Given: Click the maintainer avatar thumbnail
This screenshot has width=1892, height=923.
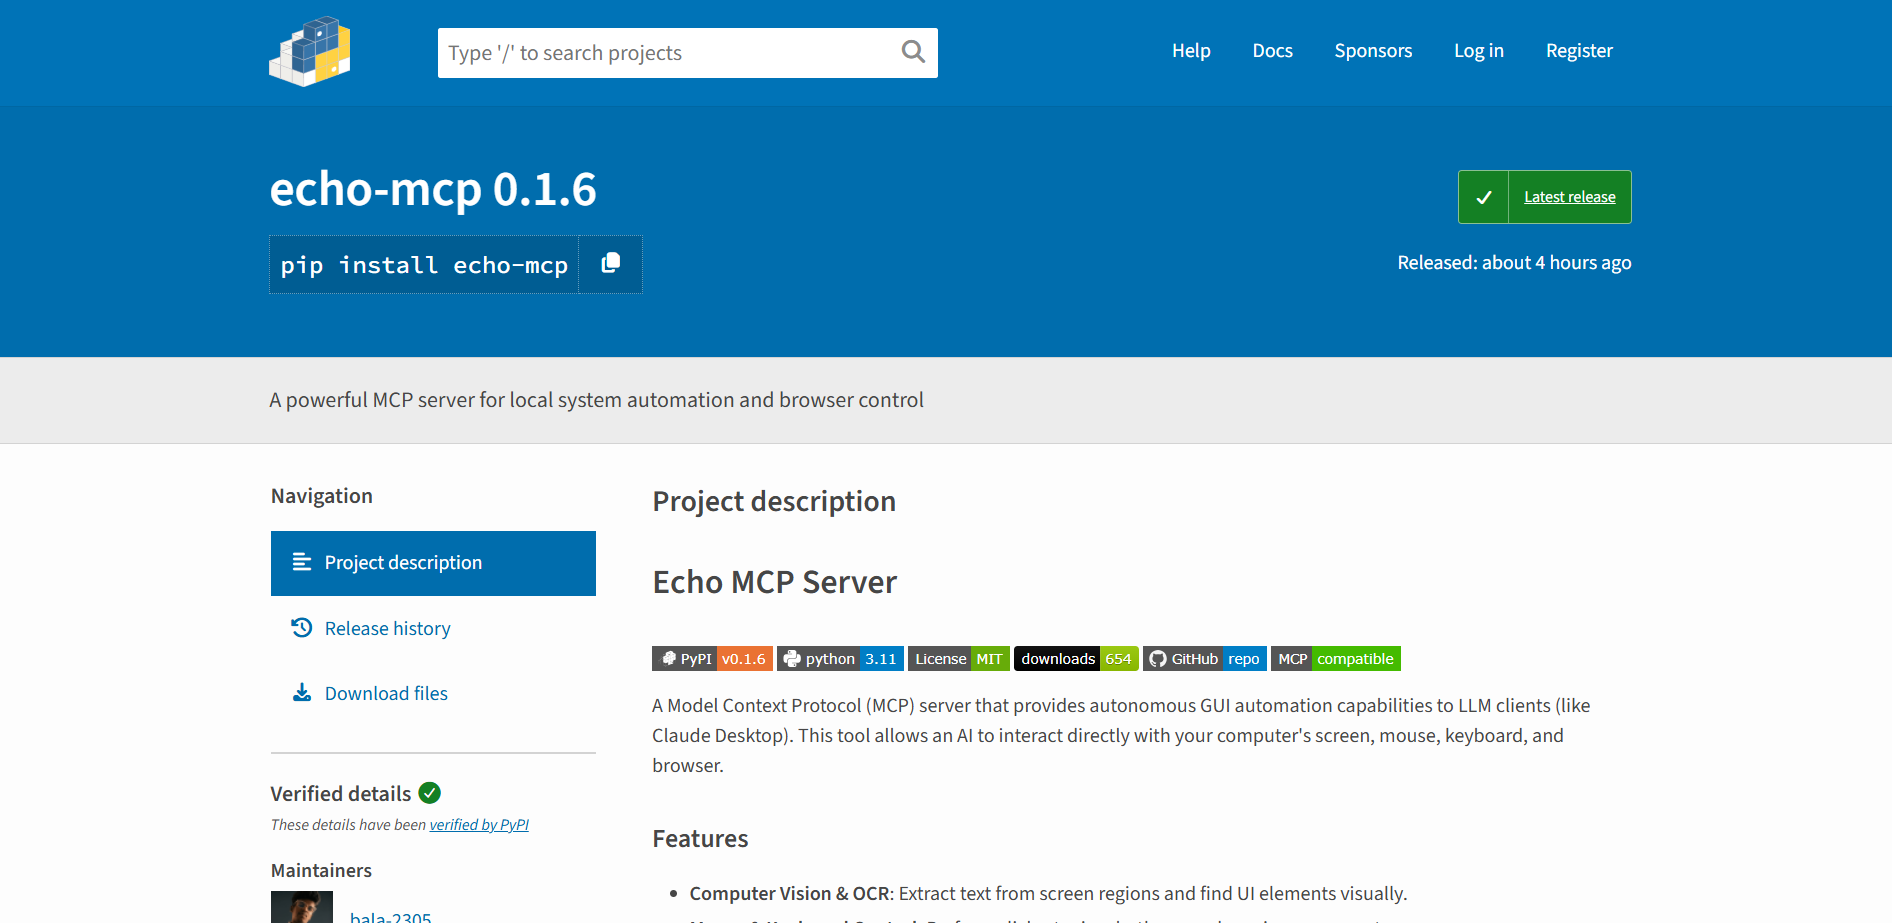Looking at the screenshot, I should (302, 907).
